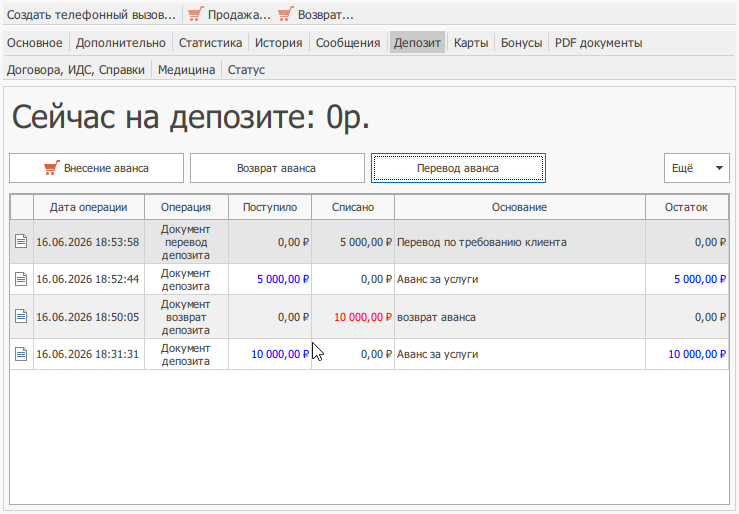Open the Продажа command

[x=230, y=15]
